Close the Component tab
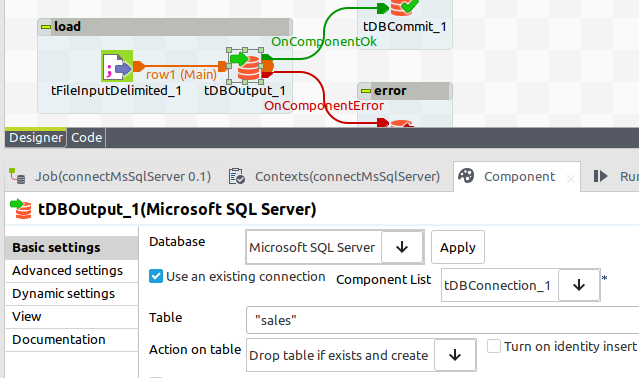 click(x=571, y=178)
